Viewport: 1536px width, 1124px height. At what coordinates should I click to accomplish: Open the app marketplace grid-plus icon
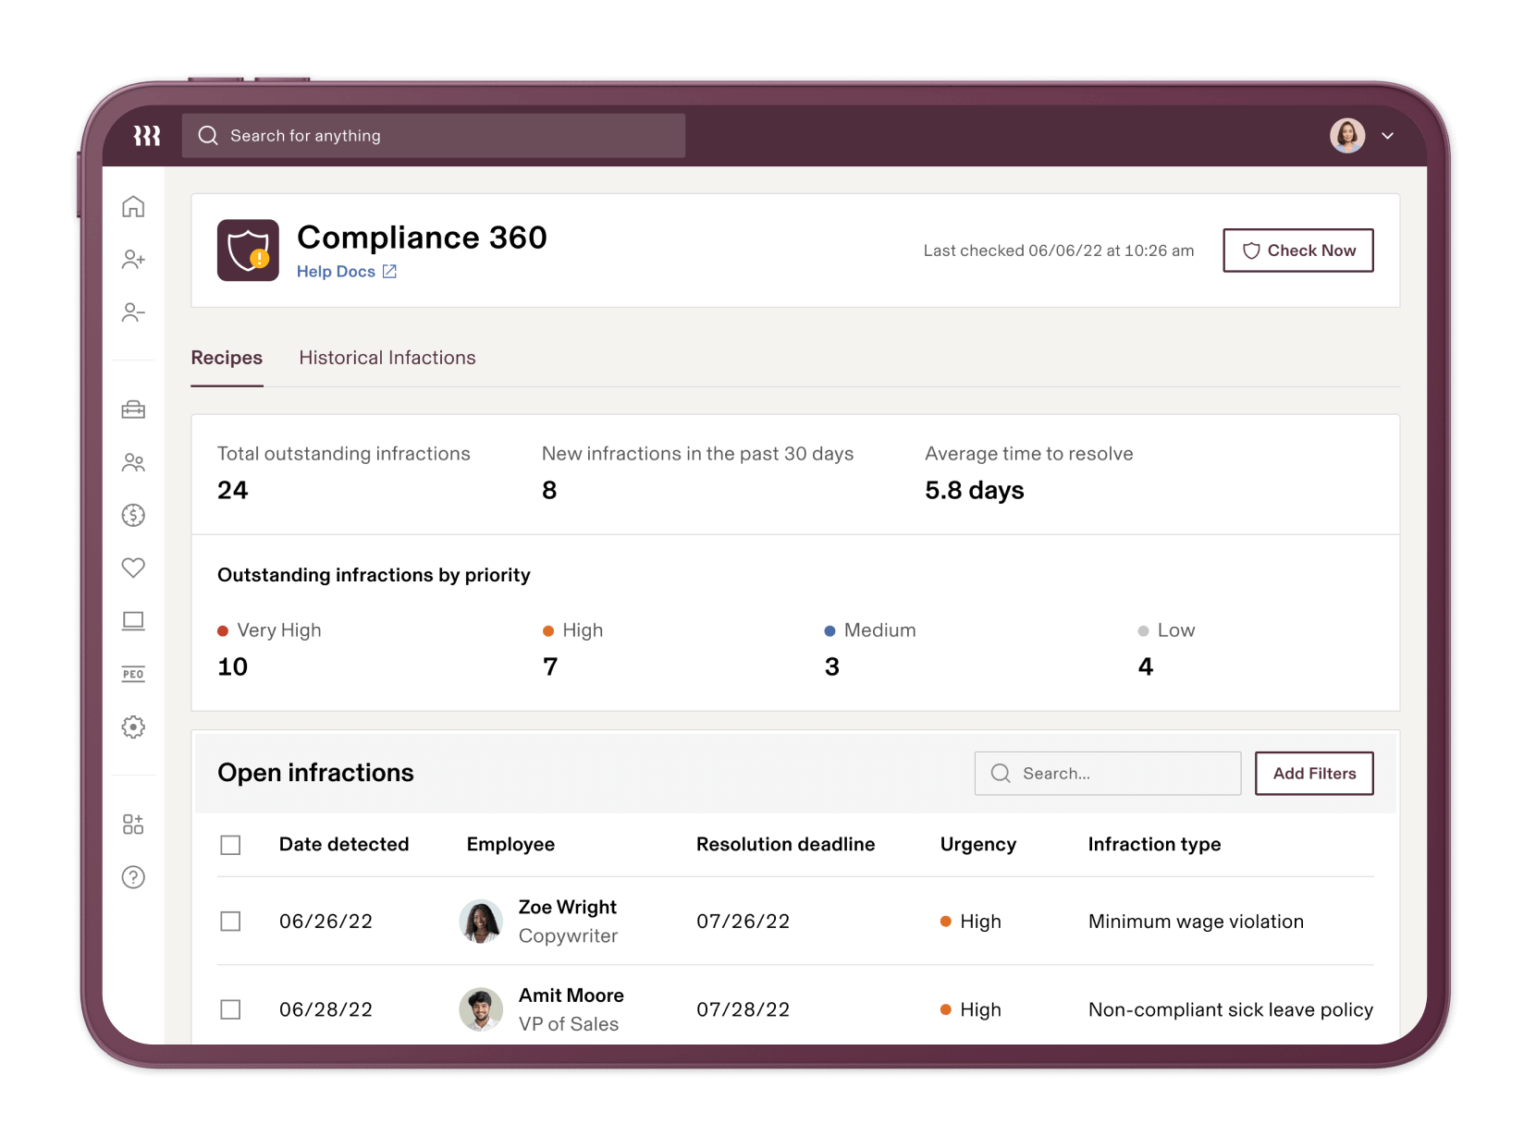click(133, 823)
